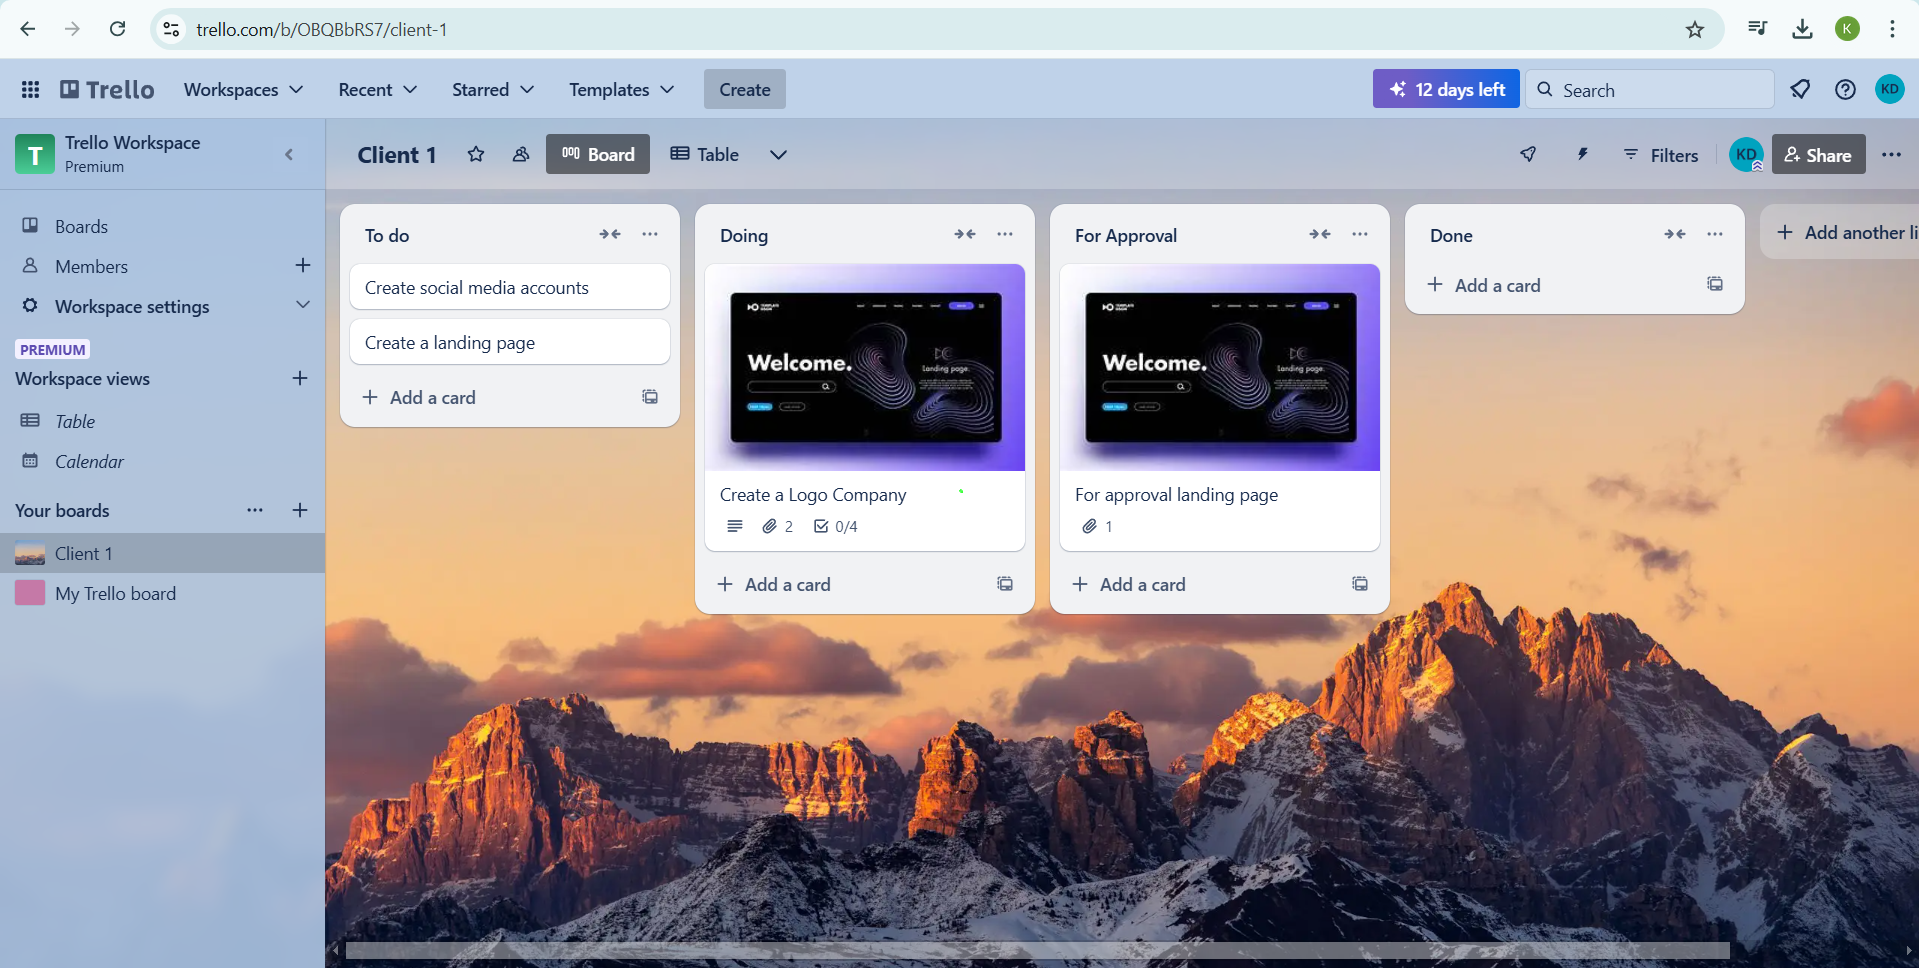Click the Share button

(x=1818, y=154)
